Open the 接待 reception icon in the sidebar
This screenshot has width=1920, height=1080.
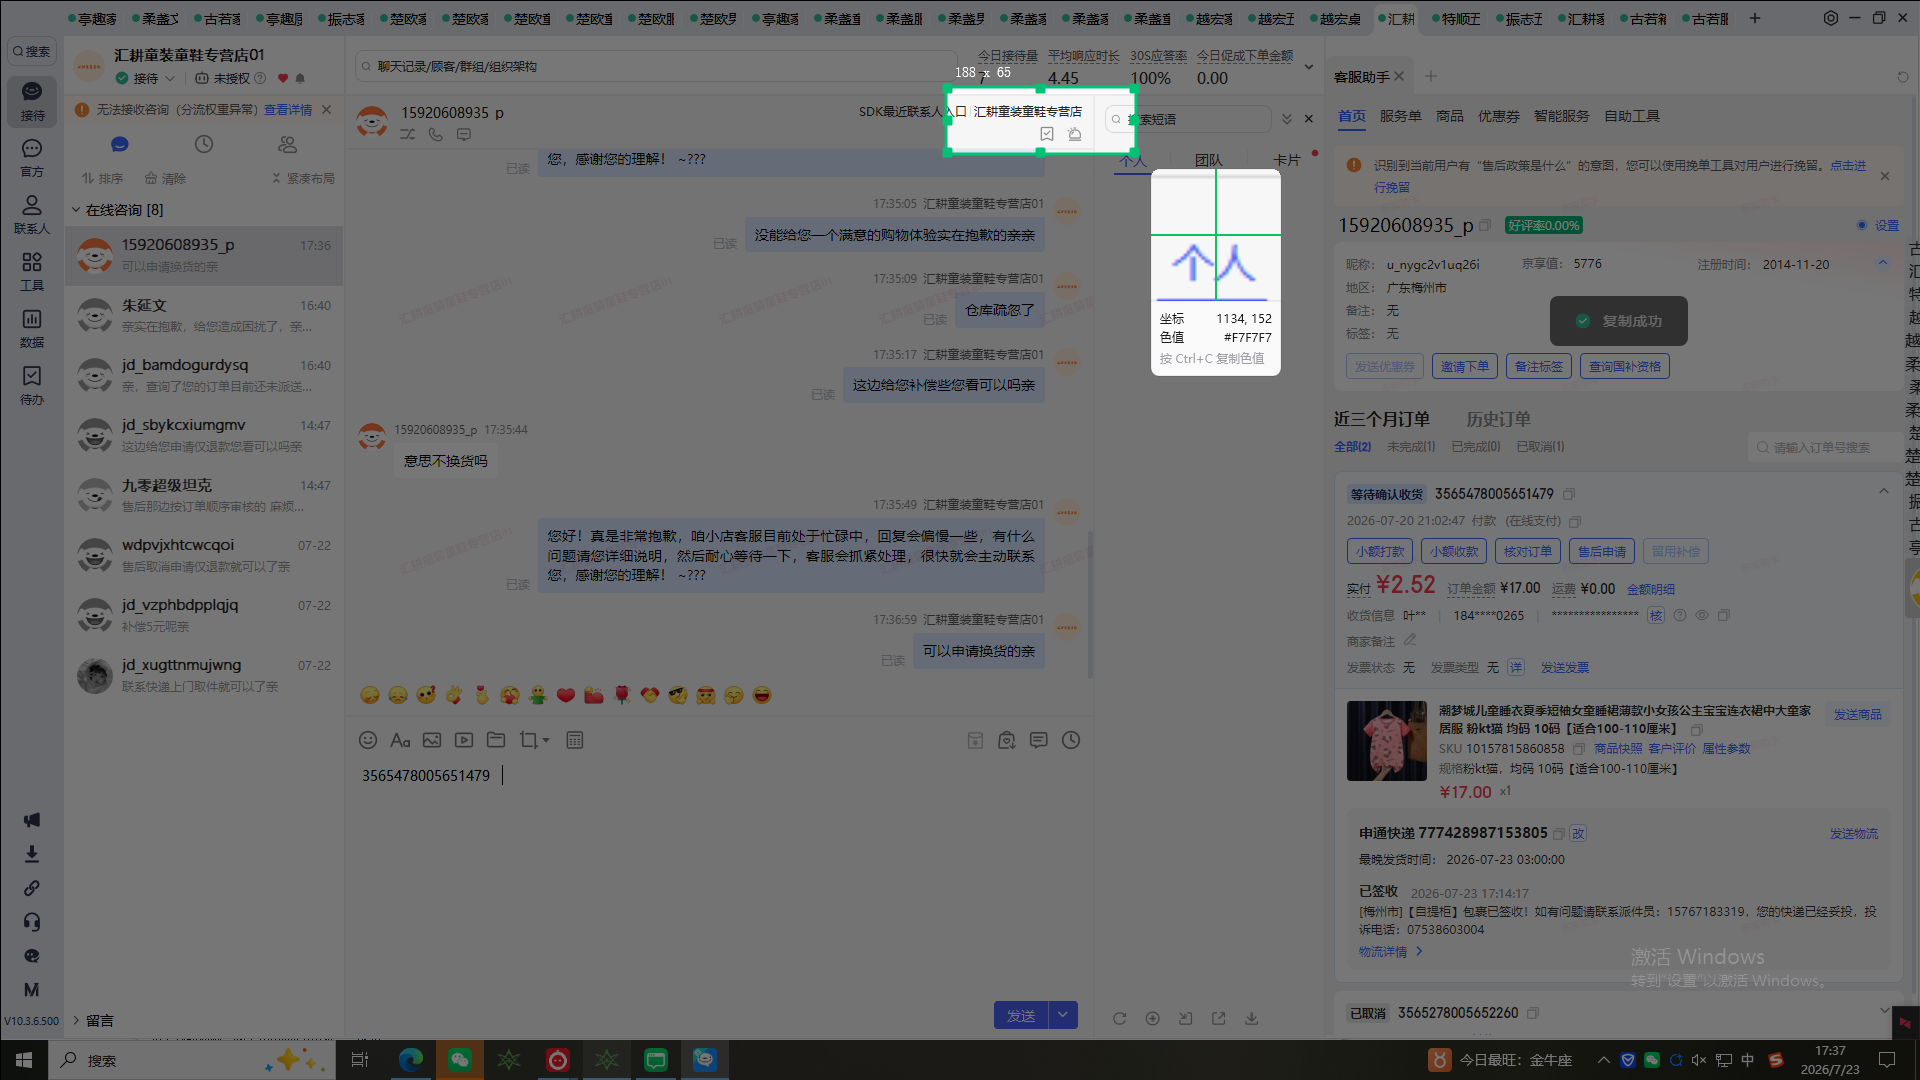(32, 101)
